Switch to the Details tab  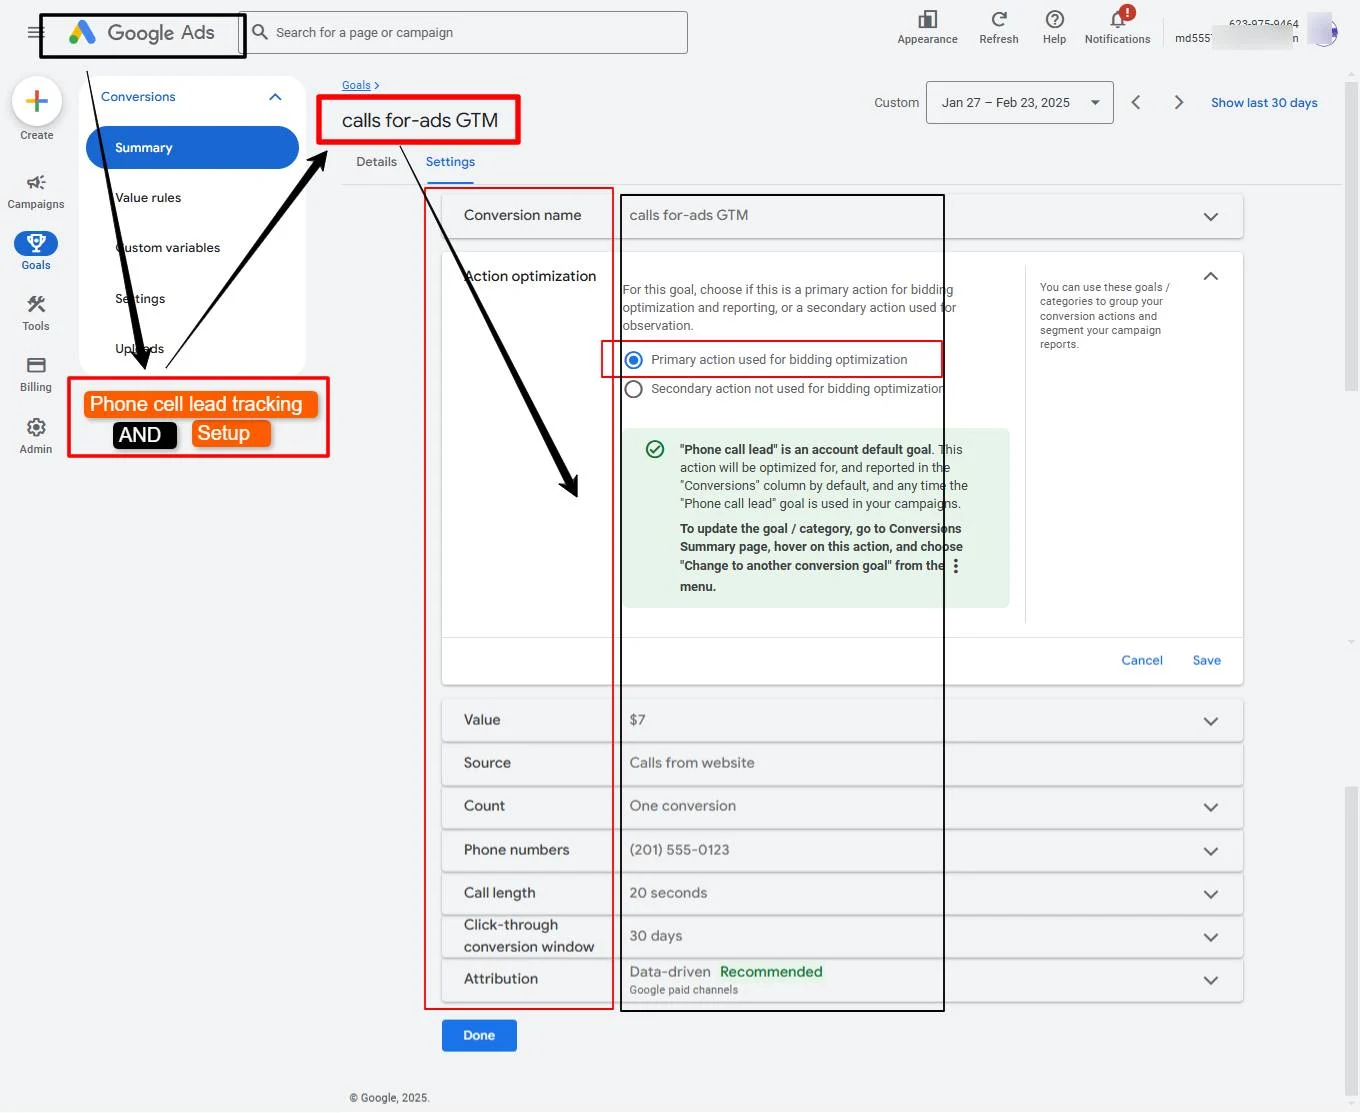pyautogui.click(x=376, y=162)
